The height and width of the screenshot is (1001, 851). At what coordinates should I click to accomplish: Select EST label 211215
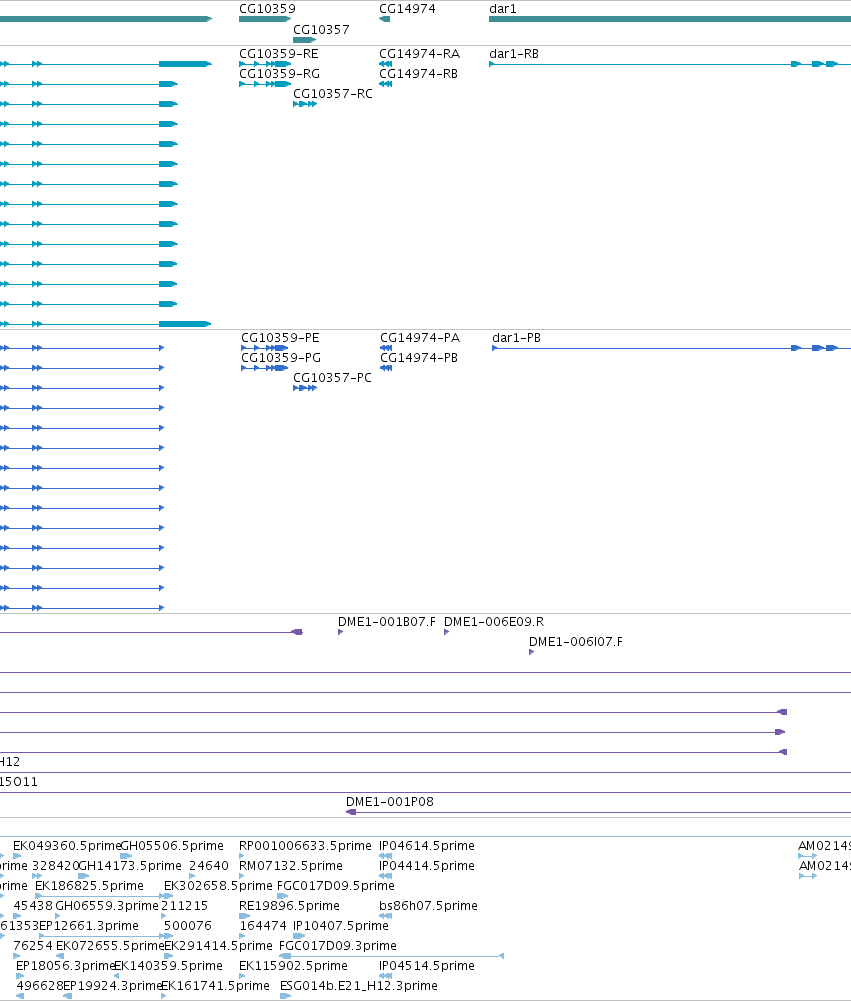185,906
